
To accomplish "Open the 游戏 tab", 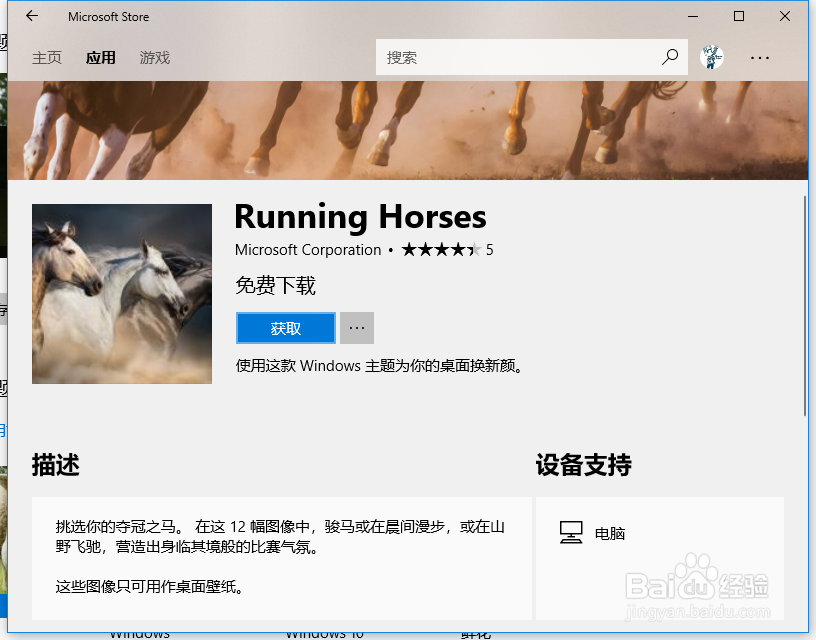I will tap(155, 58).
